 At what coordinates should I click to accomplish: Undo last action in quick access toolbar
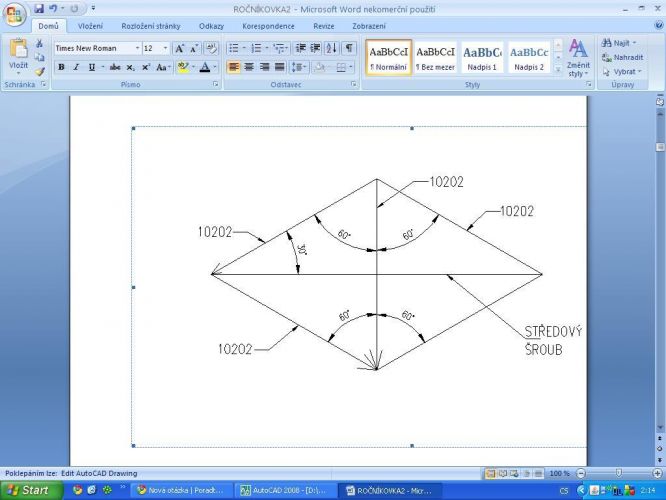pyautogui.click(x=53, y=8)
